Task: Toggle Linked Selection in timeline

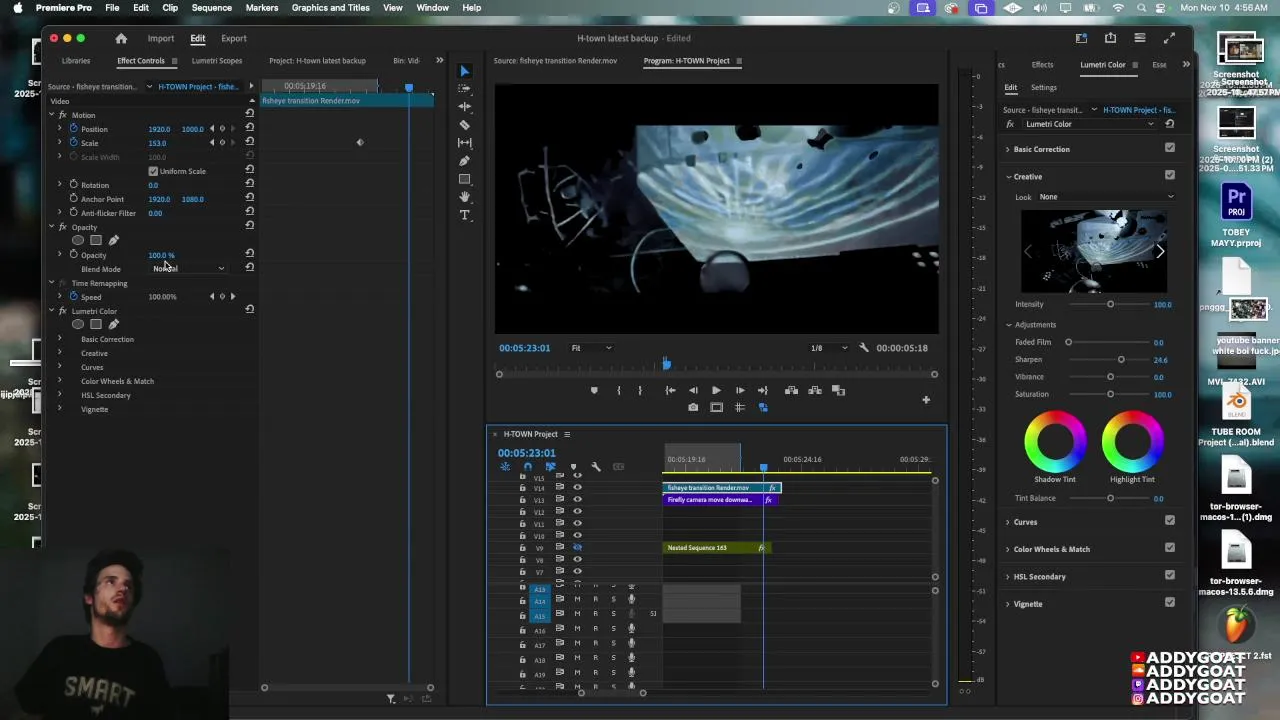Action: point(550,467)
